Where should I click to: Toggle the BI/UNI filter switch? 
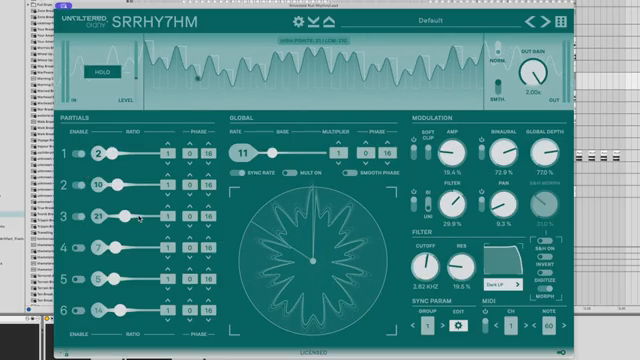pyautogui.click(x=428, y=204)
